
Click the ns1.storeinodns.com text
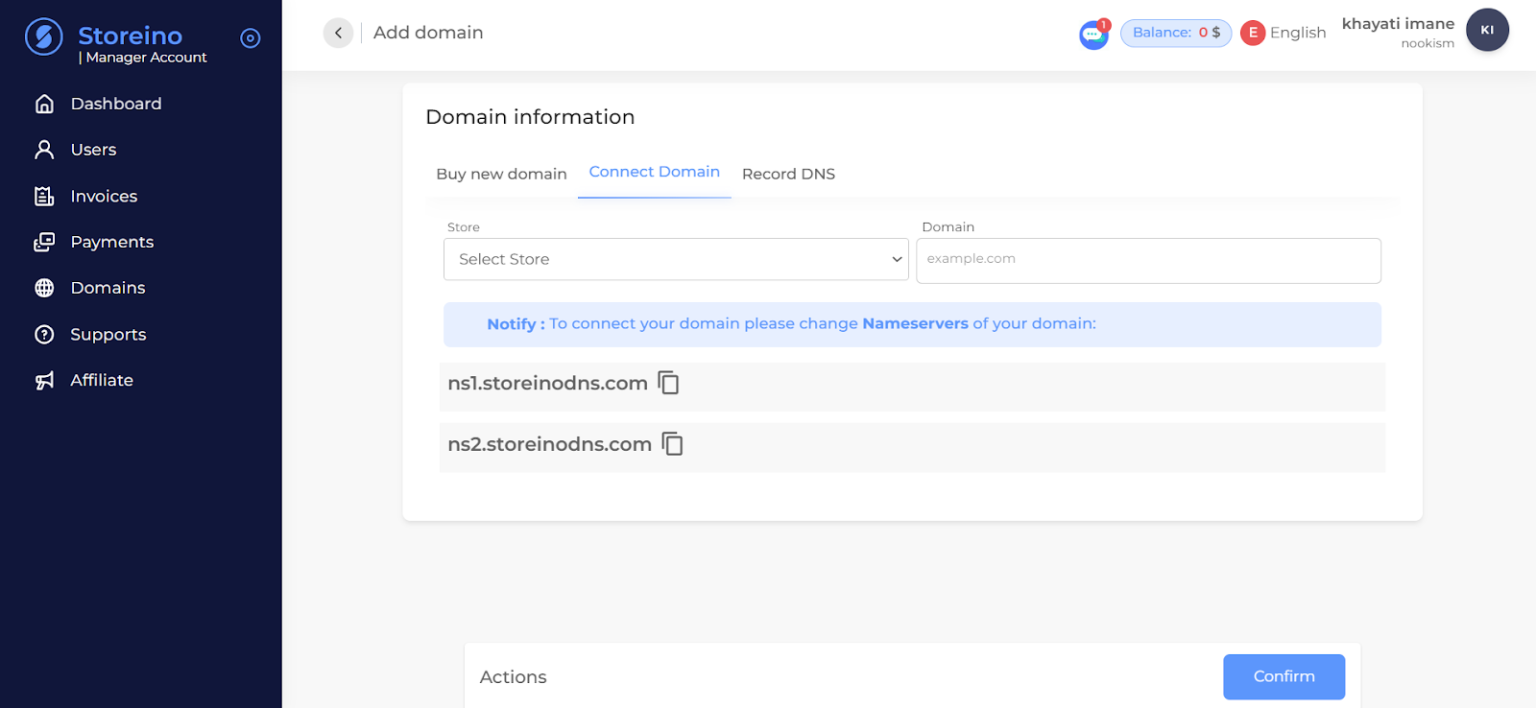click(x=548, y=383)
